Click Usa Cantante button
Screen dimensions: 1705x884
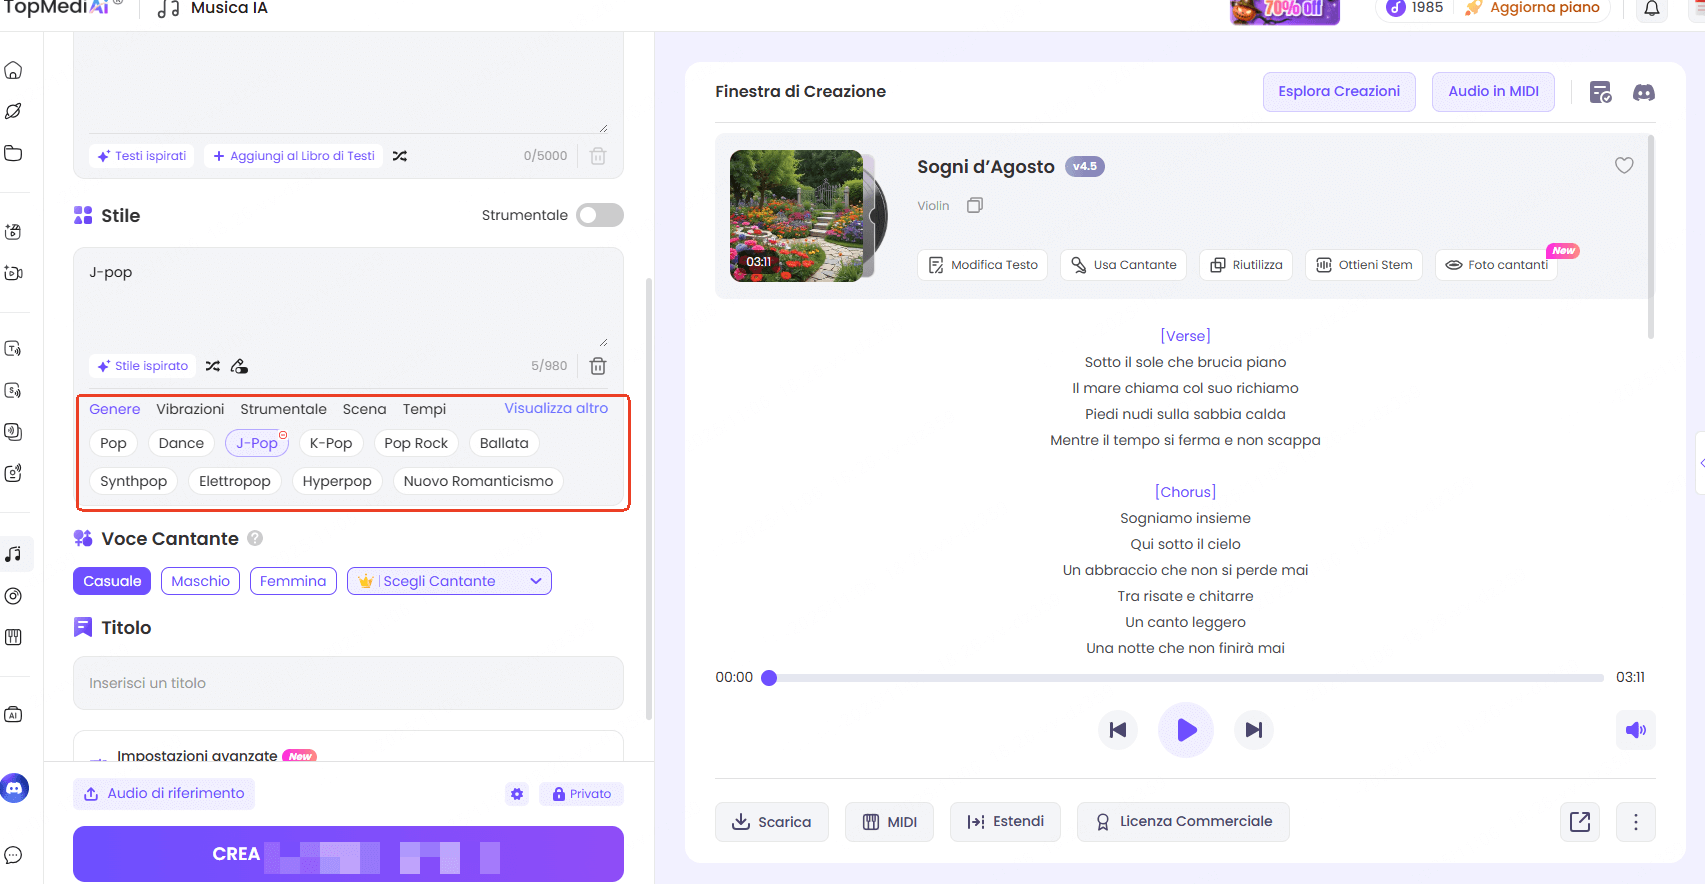pos(1123,265)
